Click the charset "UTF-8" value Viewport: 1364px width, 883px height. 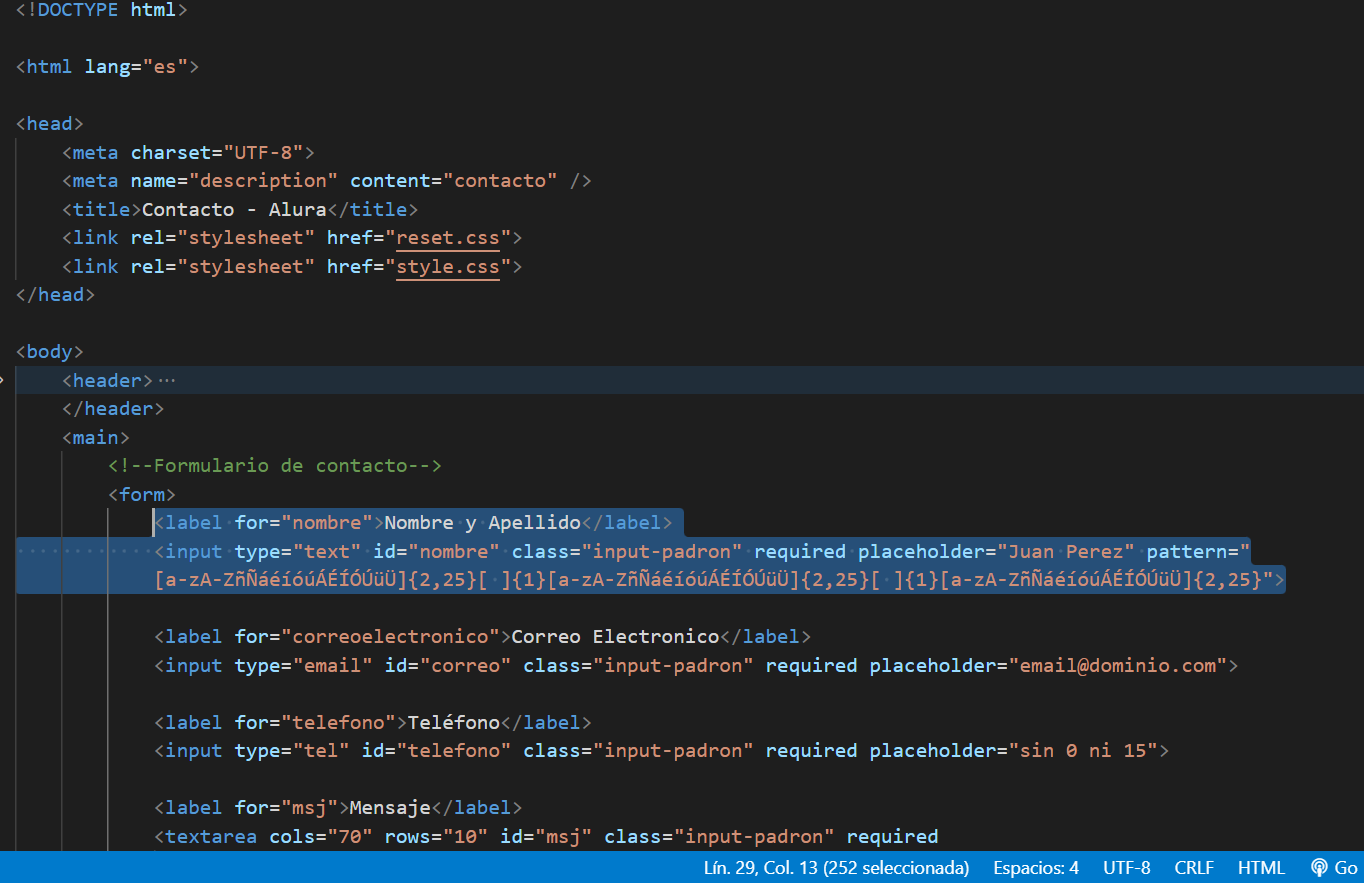264,152
